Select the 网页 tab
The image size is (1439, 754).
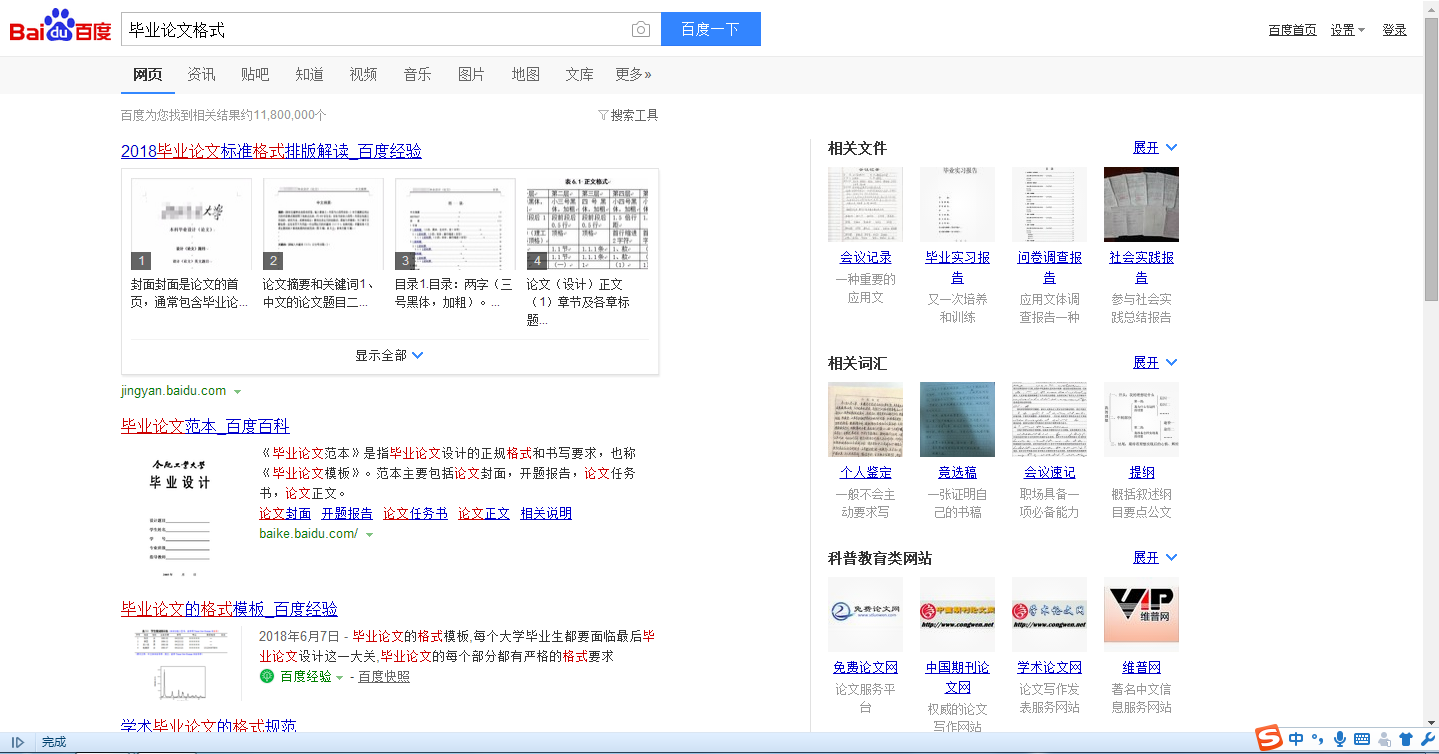[x=148, y=74]
